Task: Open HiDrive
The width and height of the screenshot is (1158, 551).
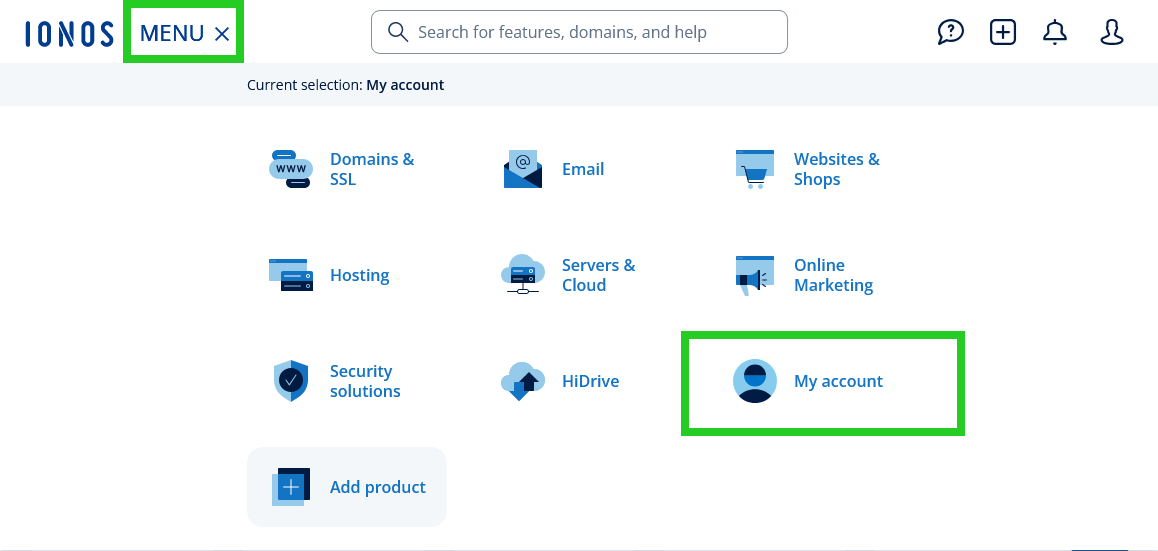Action: (590, 381)
